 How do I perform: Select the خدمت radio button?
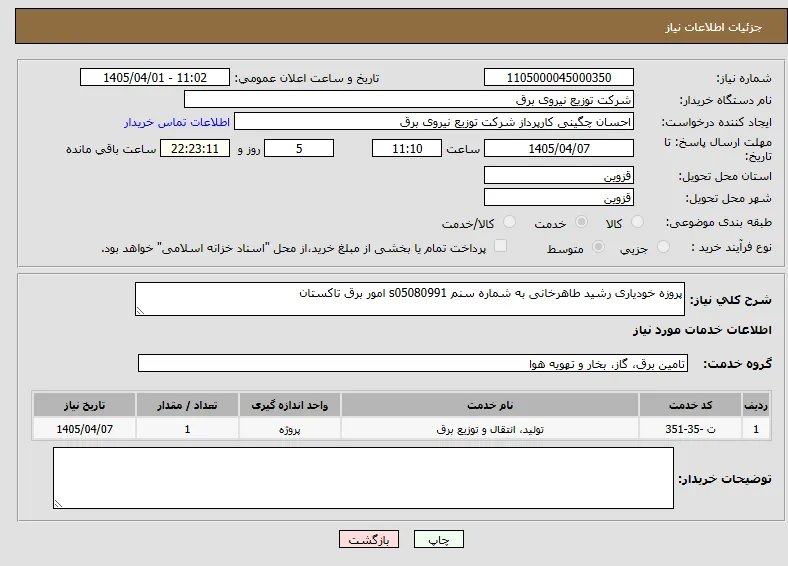[581, 222]
